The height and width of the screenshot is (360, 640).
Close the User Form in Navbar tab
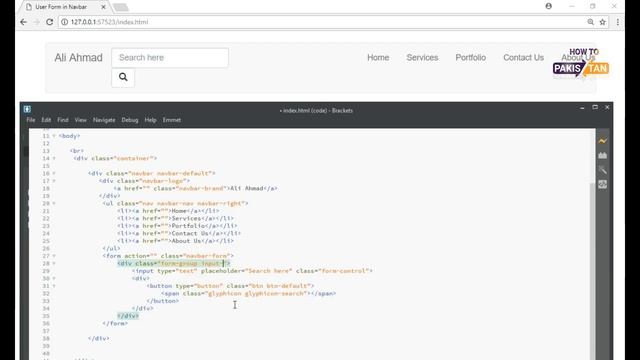(x=103, y=7)
